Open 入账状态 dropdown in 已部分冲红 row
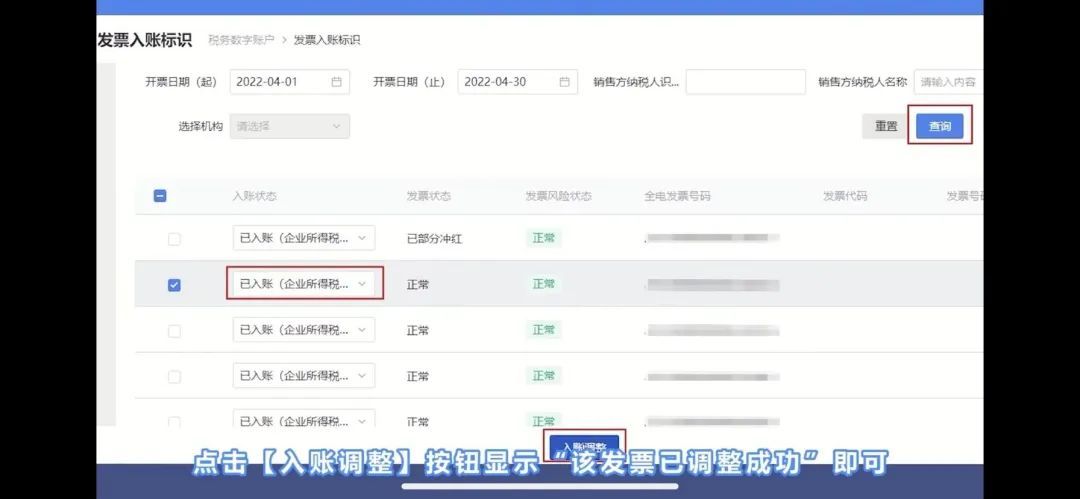Viewport: 1080px width, 499px height. click(304, 238)
